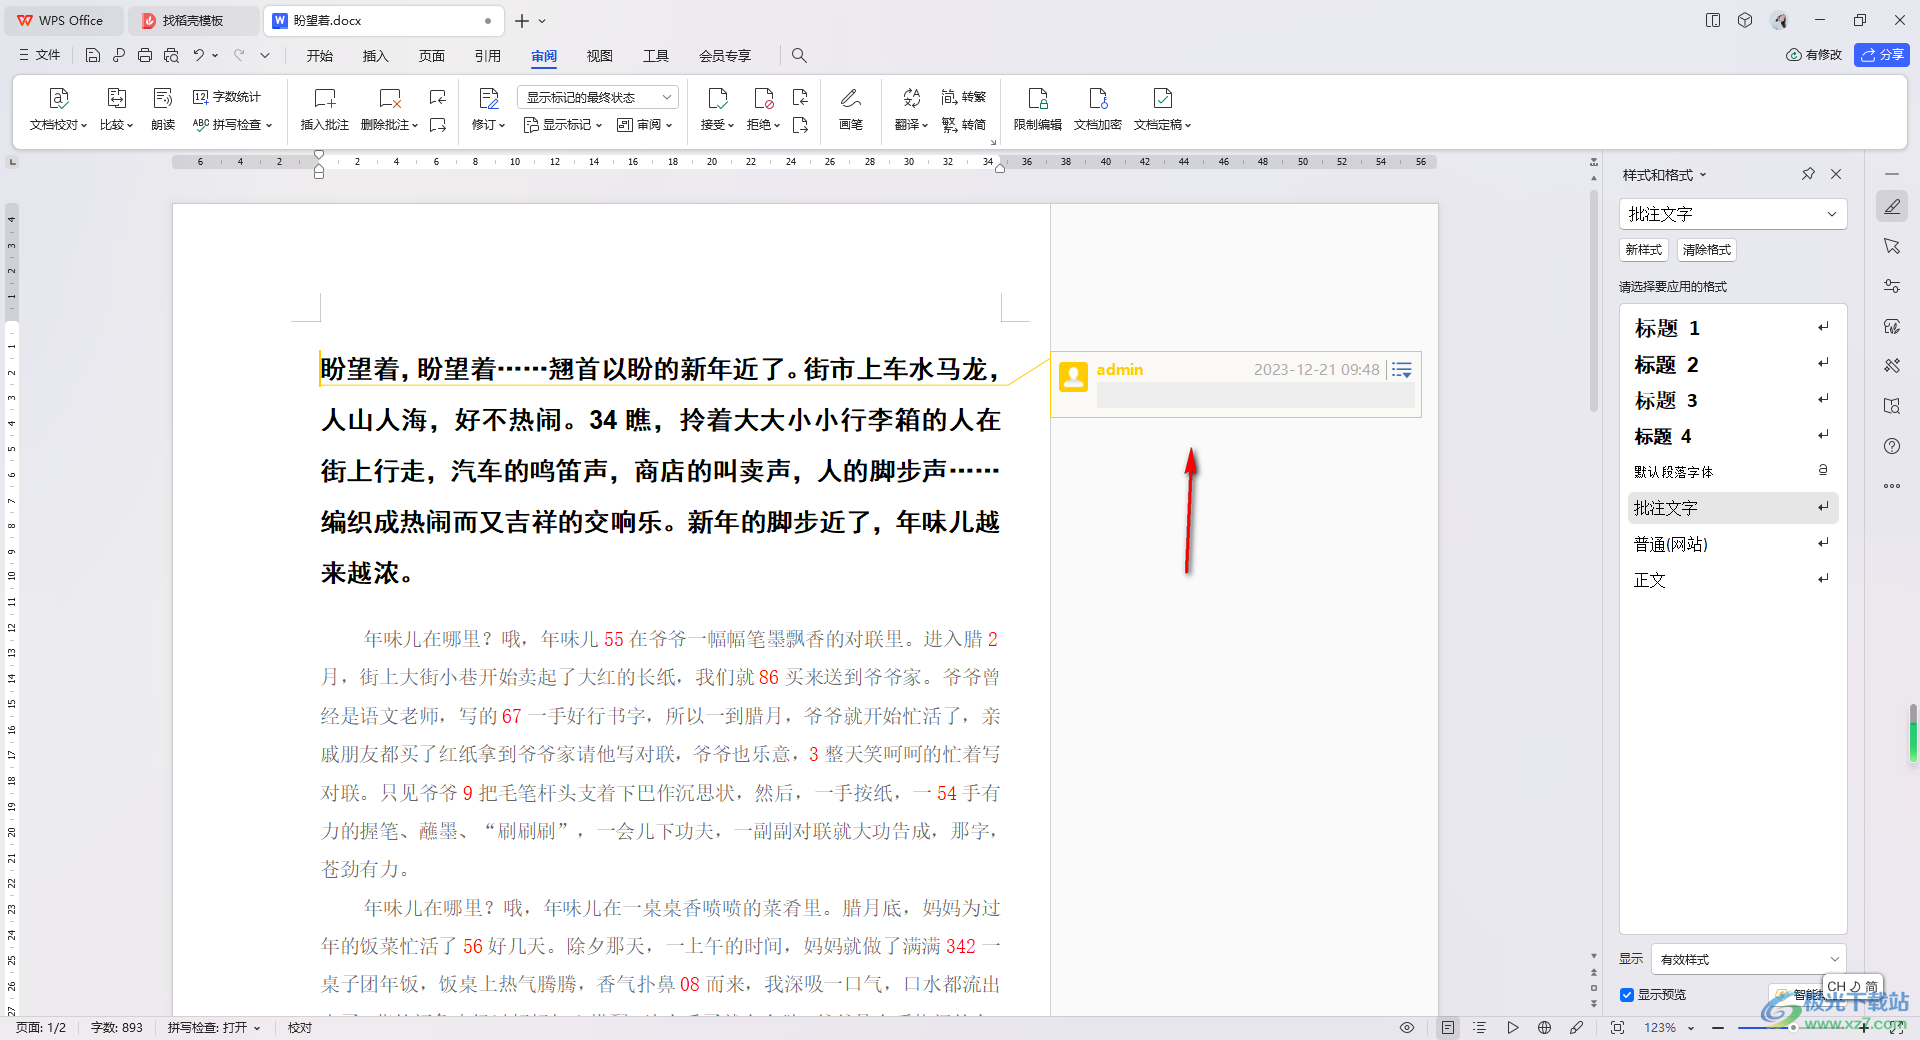Screen dimensions: 1920x1040
Task: Click the undo icon
Action: [199, 55]
